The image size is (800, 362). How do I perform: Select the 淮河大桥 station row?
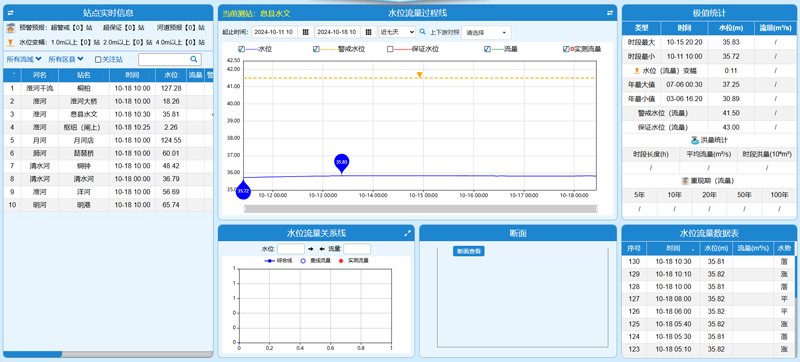click(108, 101)
